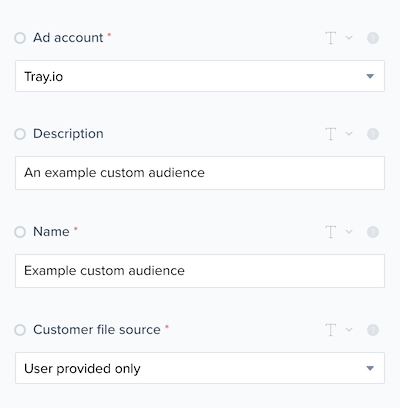Viewport: 400px width, 408px height.
Task: Click the text type icon for Ad account
Action: pos(330,38)
